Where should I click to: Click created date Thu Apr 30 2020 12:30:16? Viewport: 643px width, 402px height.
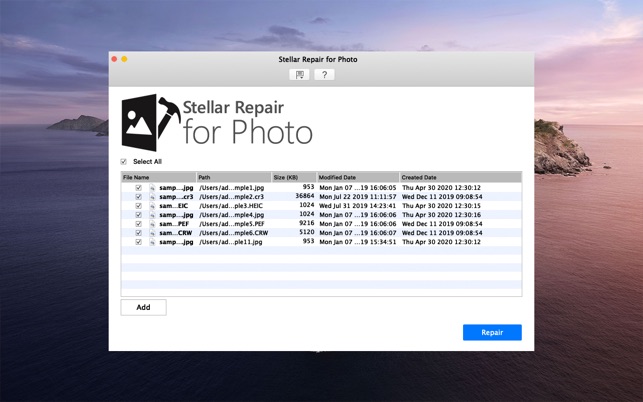tap(441, 215)
